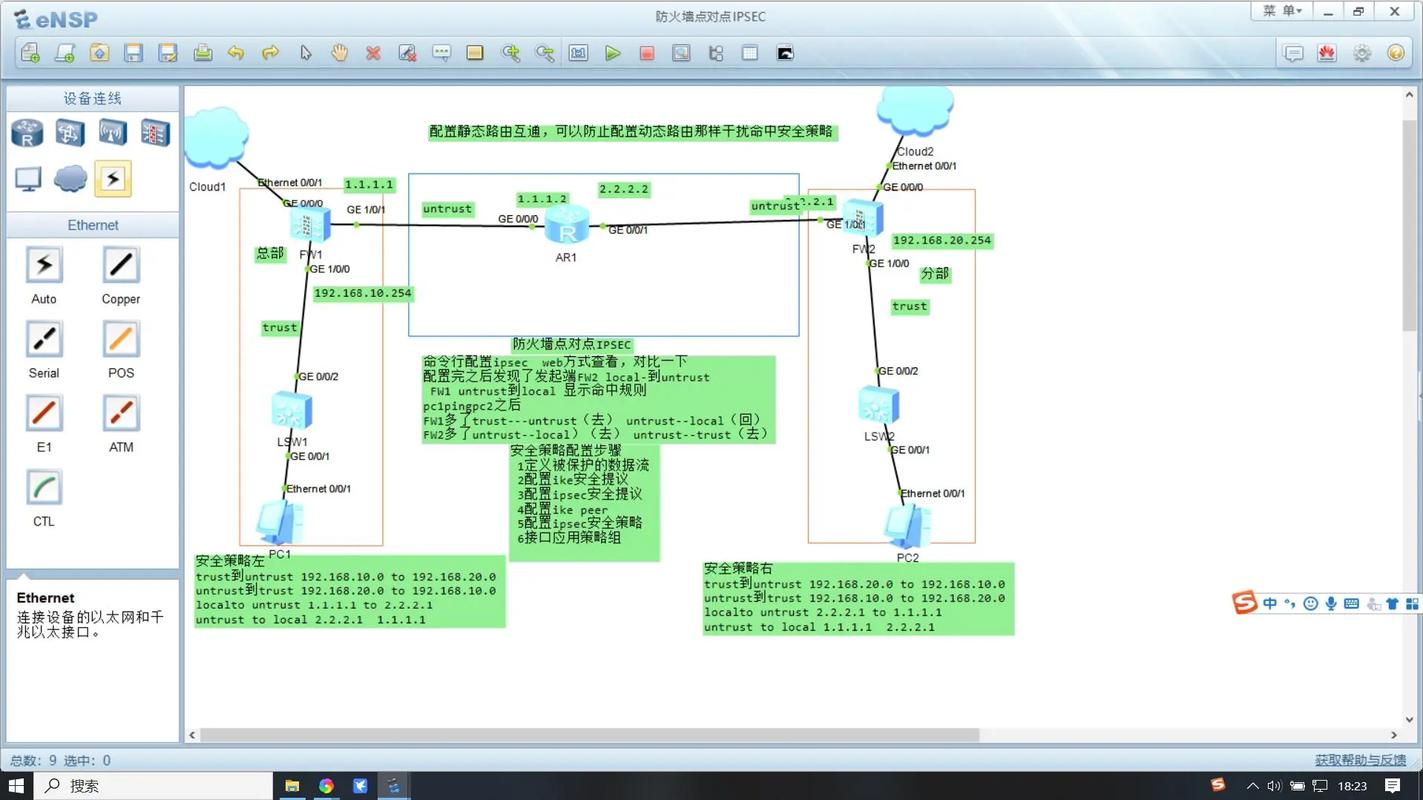Print the topology using the printer icon

[203, 53]
